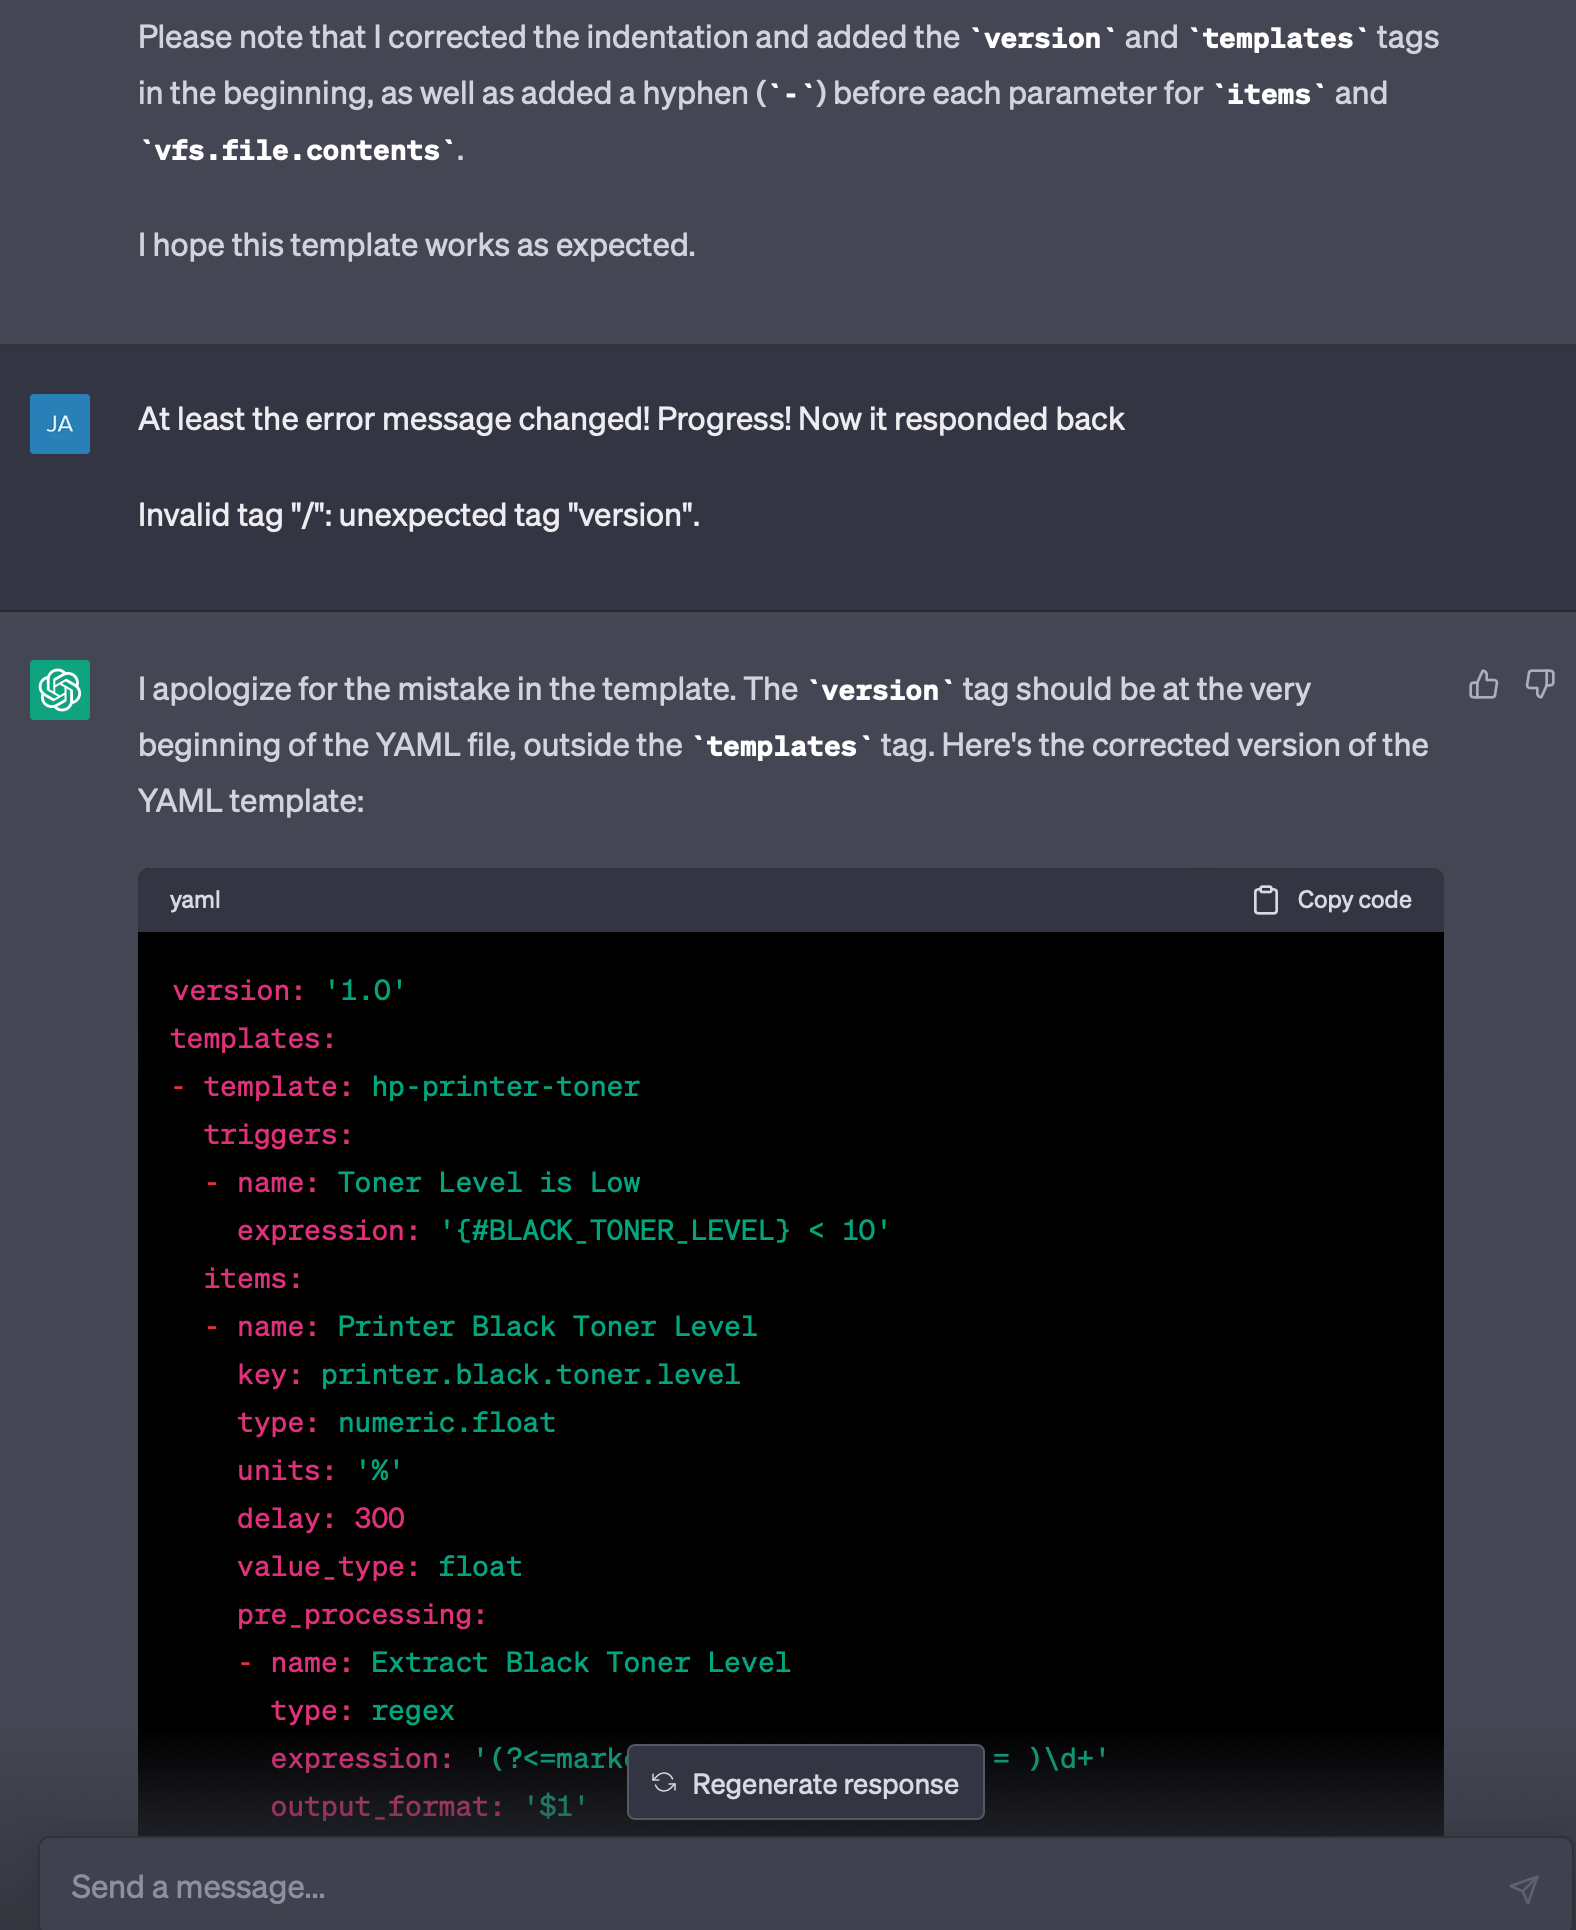The height and width of the screenshot is (1930, 1576).
Task: Click the Copy code button
Action: [x=1333, y=900]
